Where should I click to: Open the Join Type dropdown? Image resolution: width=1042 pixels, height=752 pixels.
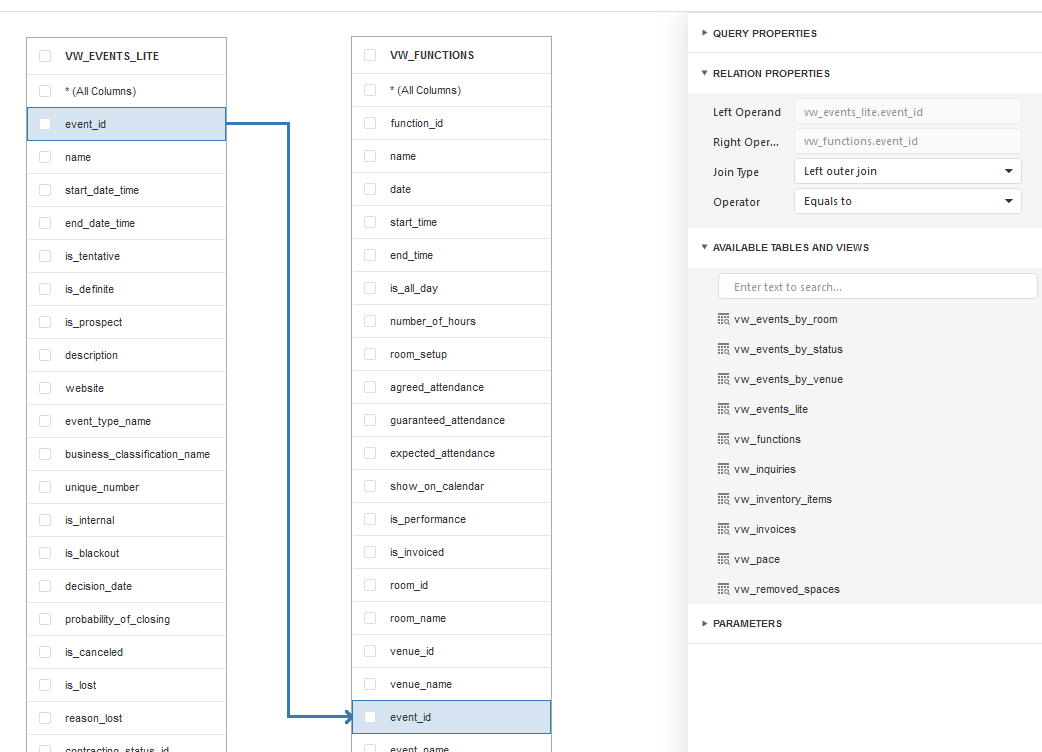pos(908,171)
